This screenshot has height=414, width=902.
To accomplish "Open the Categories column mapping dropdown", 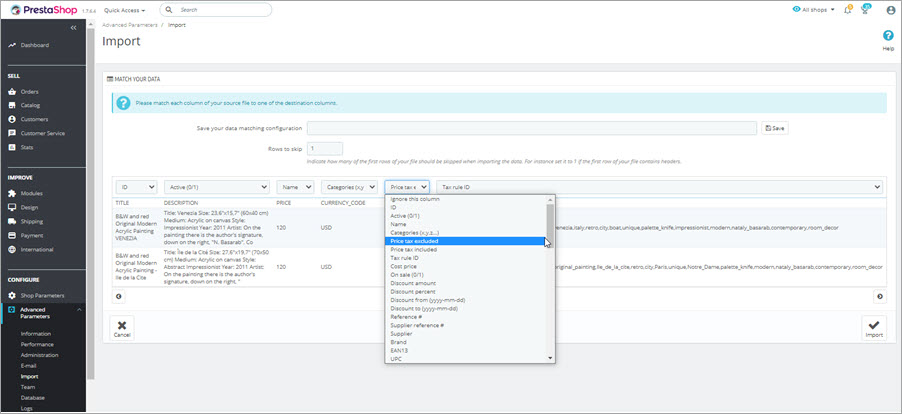I will [x=349, y=187].
